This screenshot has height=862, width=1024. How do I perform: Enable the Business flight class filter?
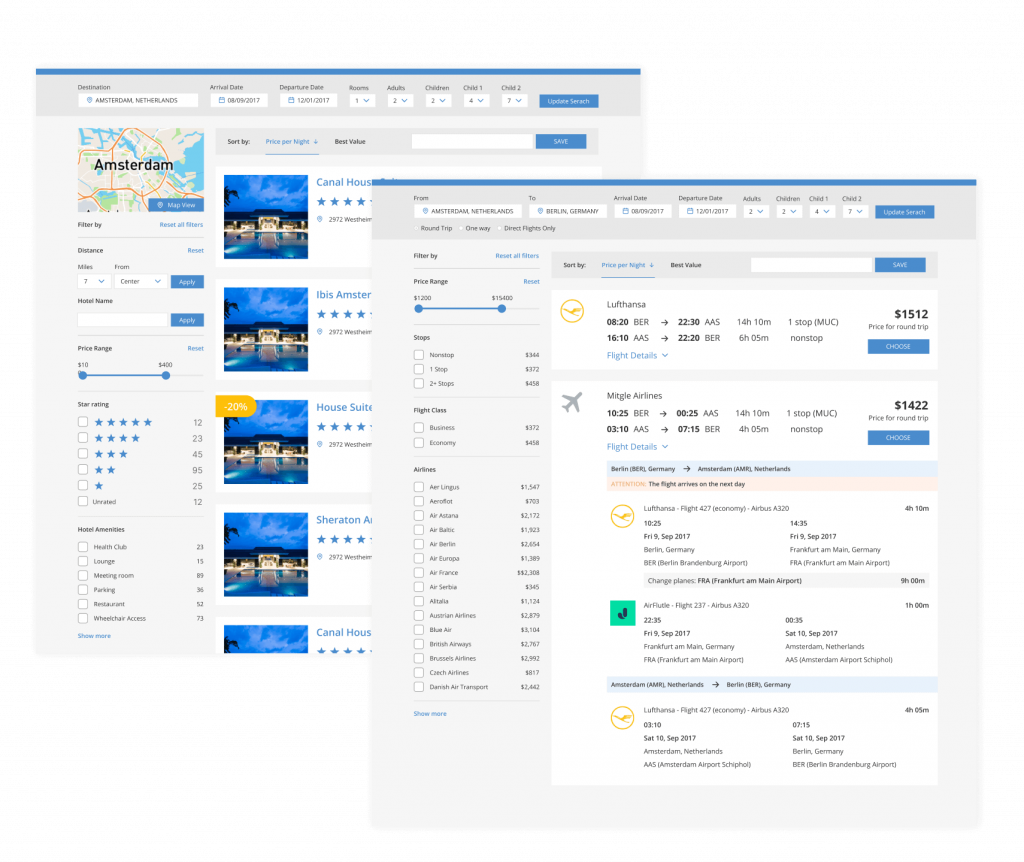[419, 426]
